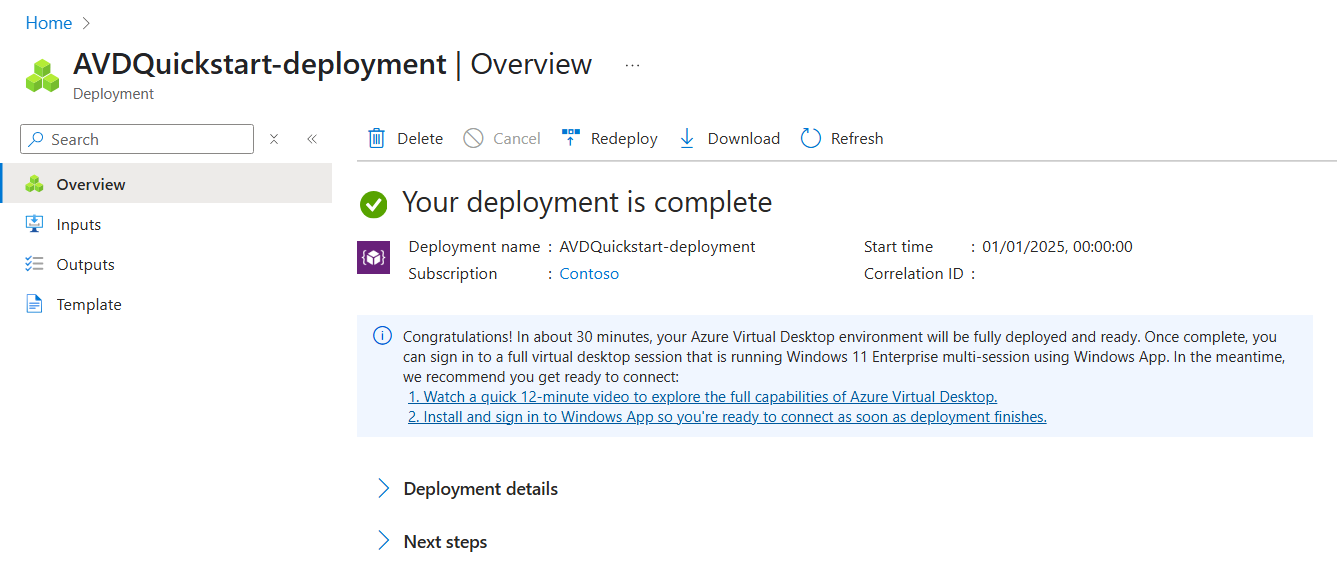The image size is (1337, 576).
Task: Select the Delete icon in the command bar
Action: coord(378,137)
